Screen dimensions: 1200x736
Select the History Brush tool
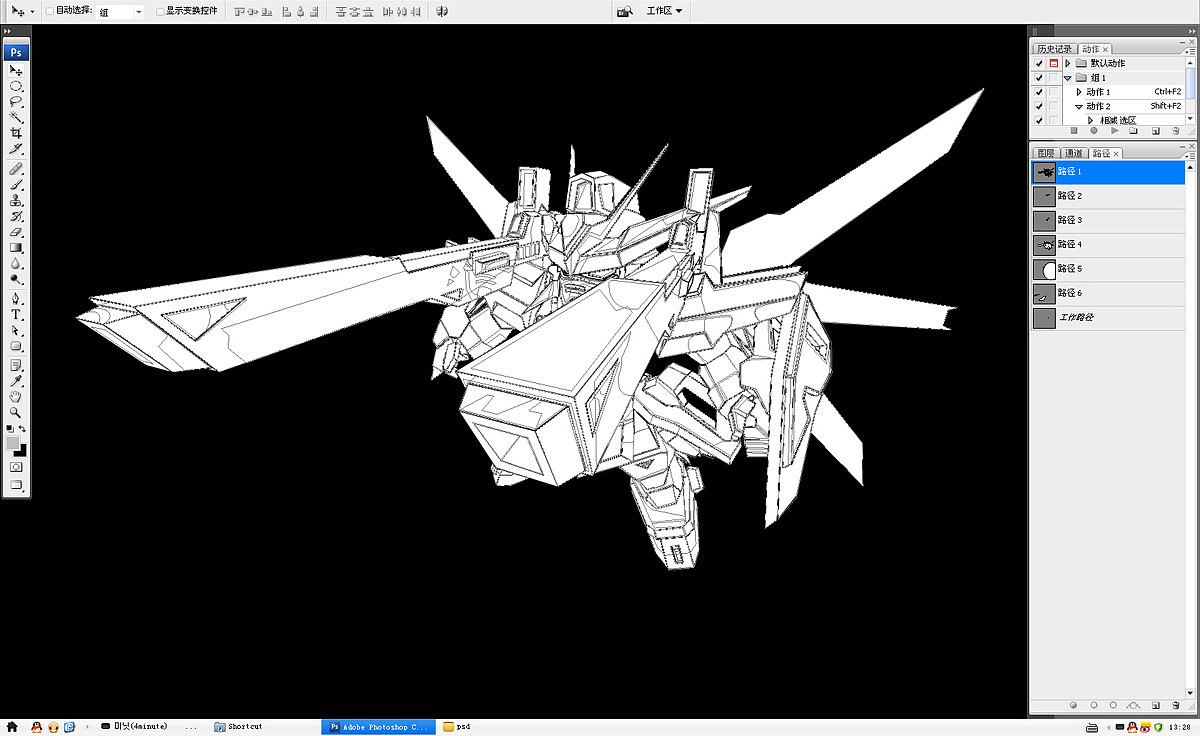pyautogui.click(x=16, y=215)
